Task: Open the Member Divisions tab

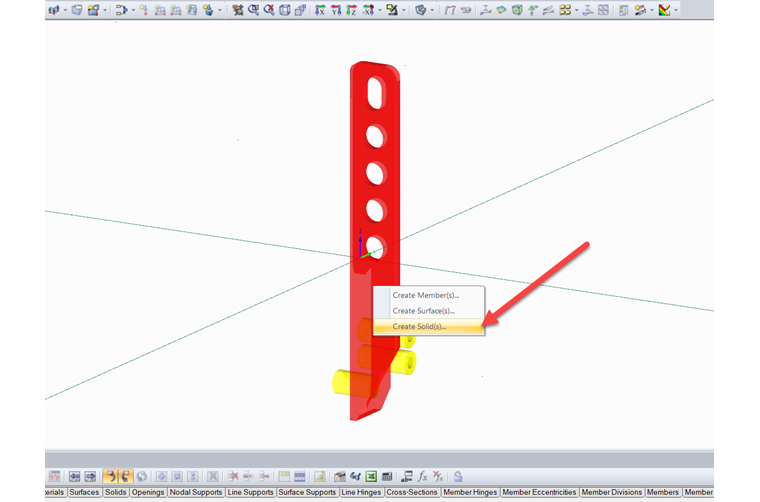Action: tap(612, 492)
